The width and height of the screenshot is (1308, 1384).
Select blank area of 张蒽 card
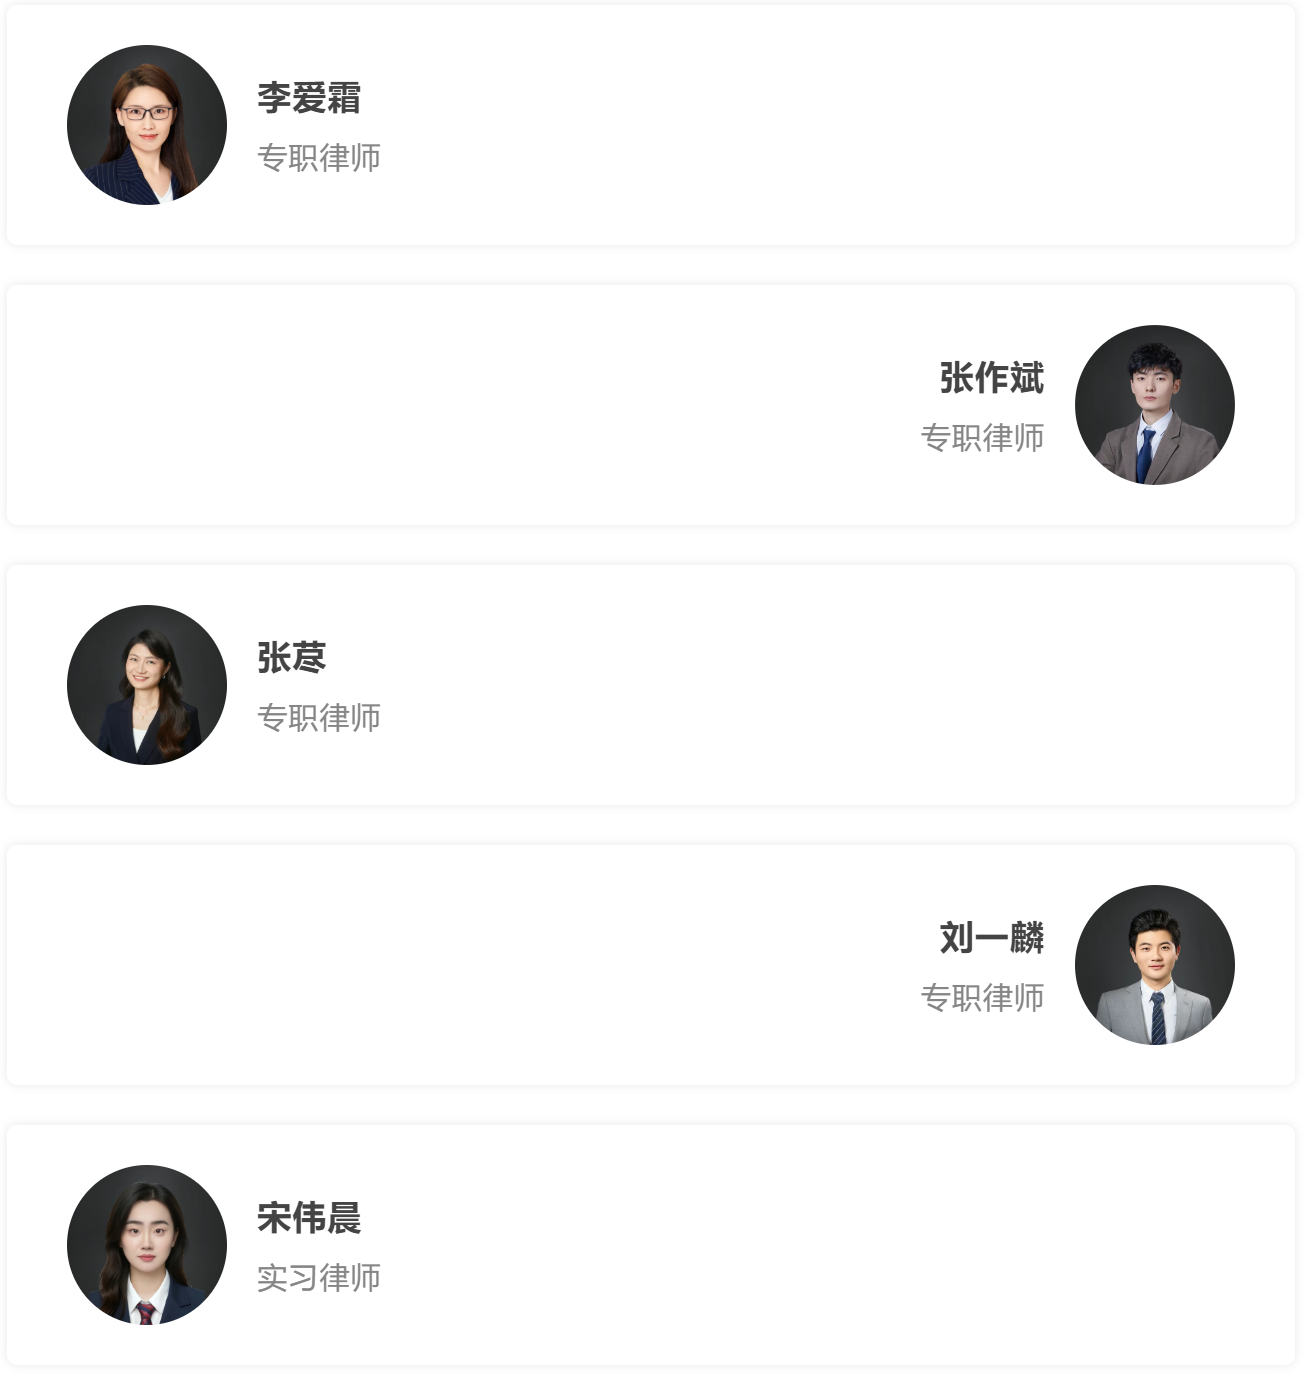tap(800, 685)
